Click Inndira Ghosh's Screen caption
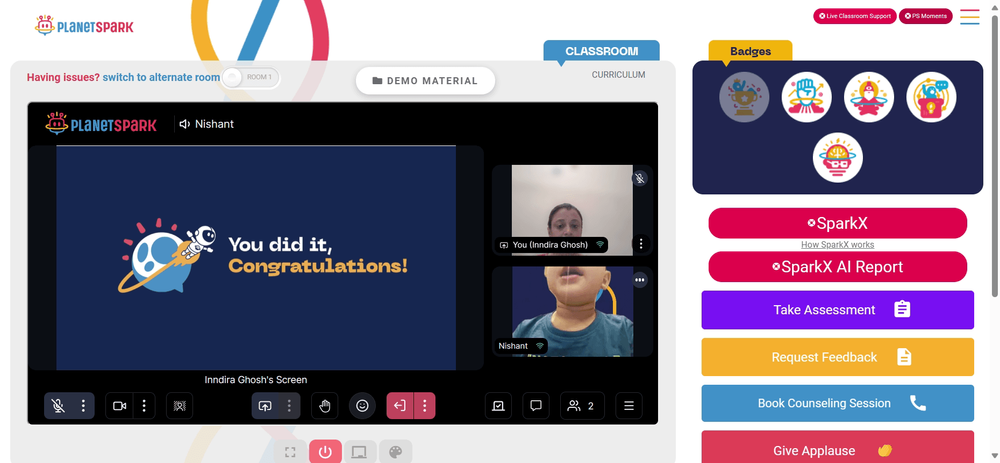 [x=256, y=379]
